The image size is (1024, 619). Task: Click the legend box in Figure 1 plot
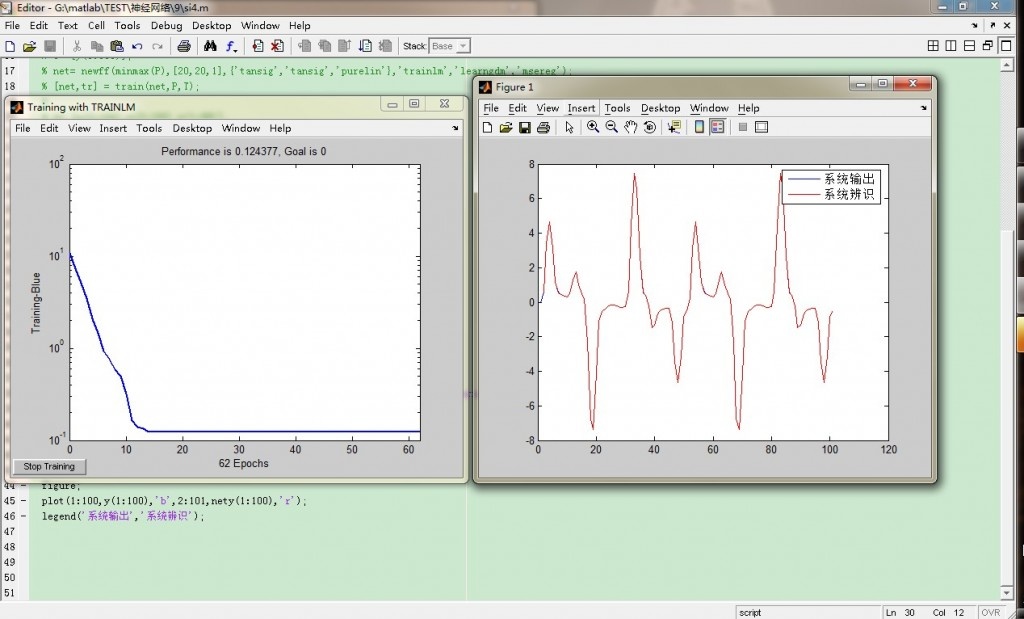pyautogui.click(x=832, y=186)
